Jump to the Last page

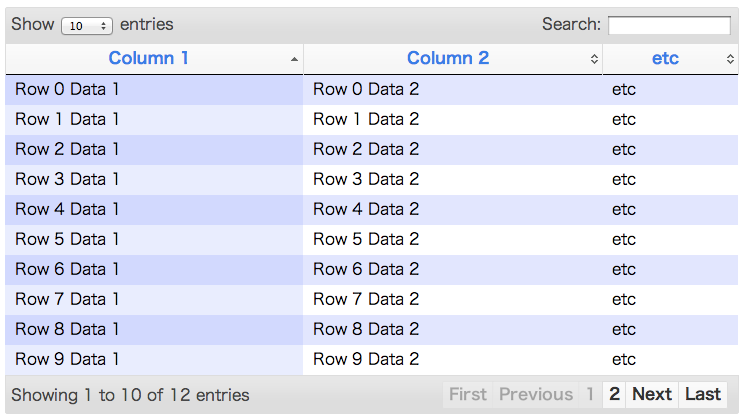pyautogui.click(x=703, y=394)
